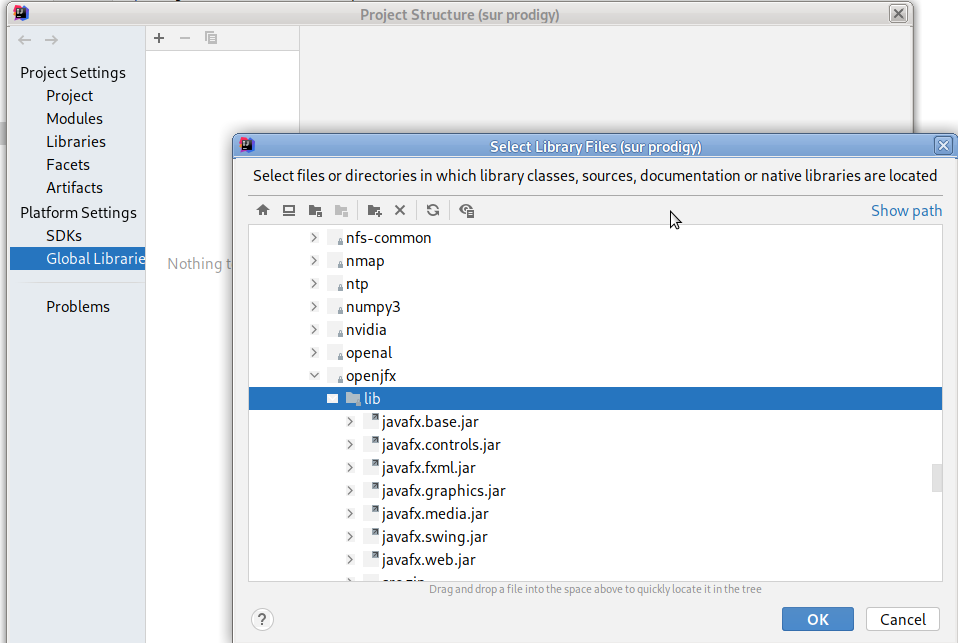Go to the Home directory icon

tap(263, 210)
